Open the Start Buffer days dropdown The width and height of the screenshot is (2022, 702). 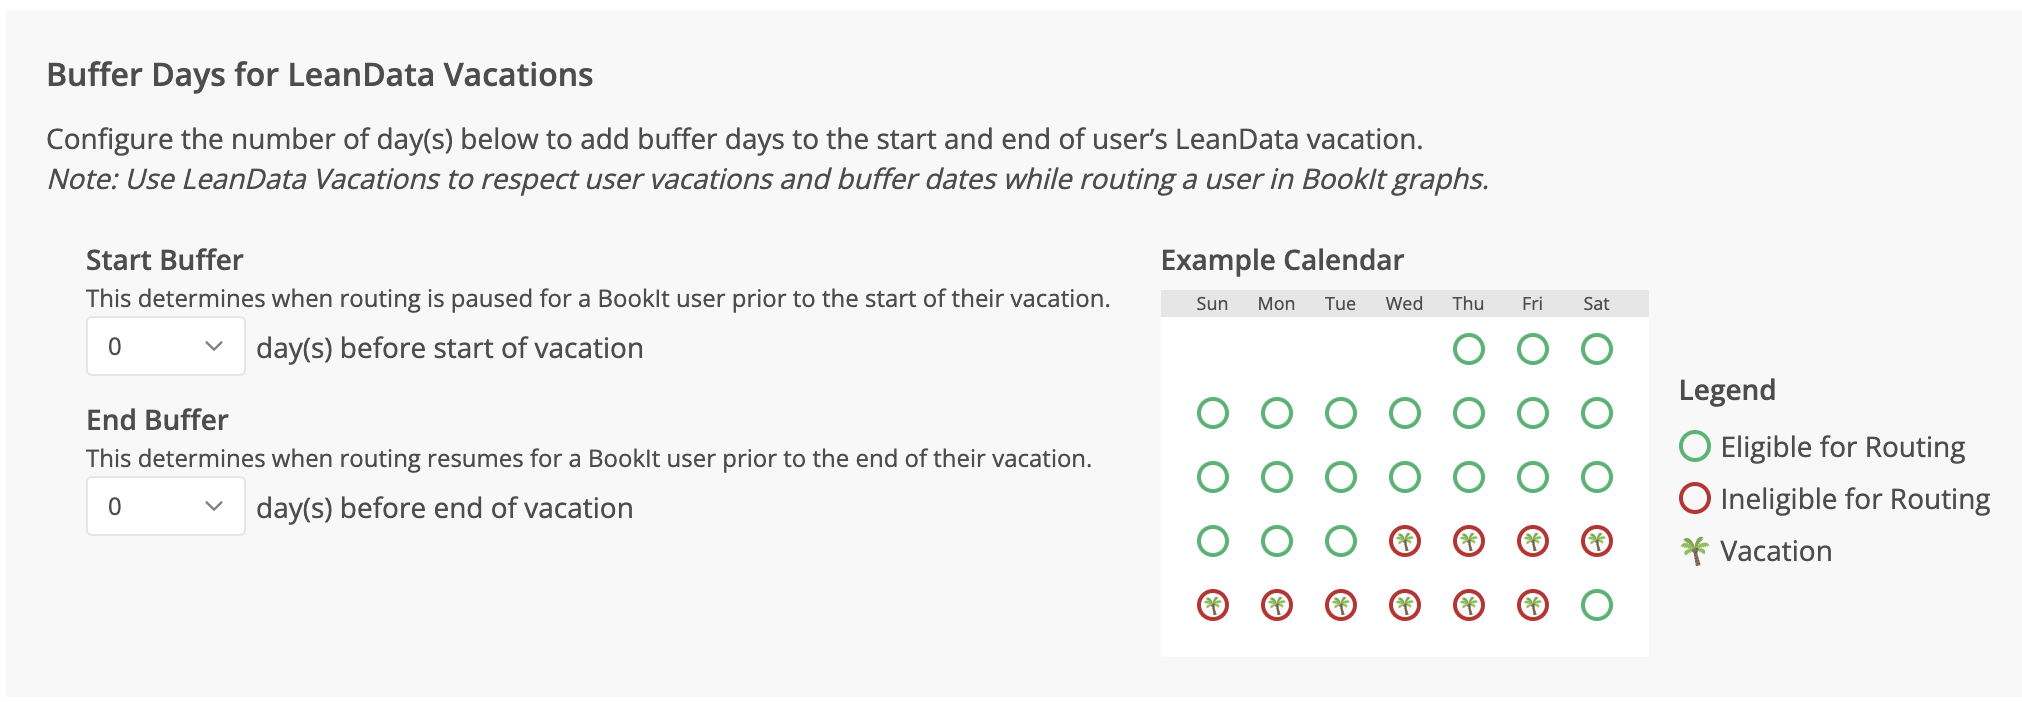pos(165,346)
